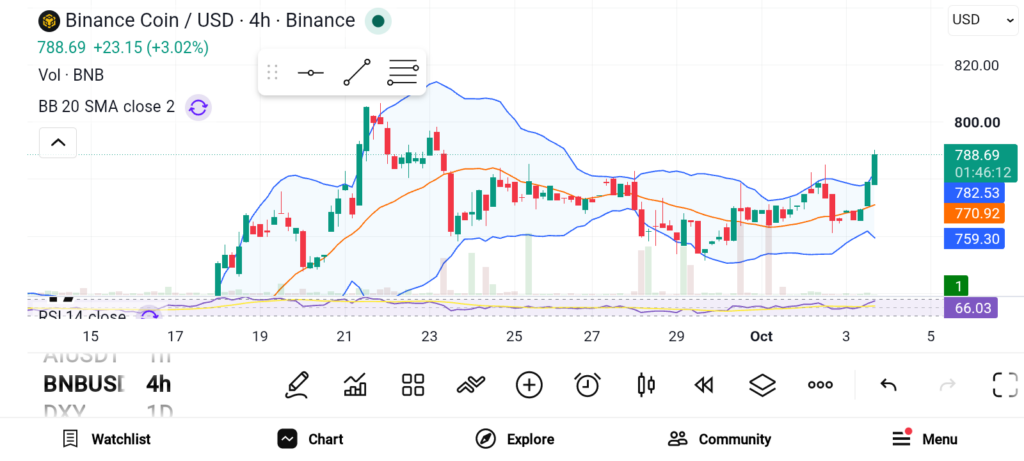Enter fullscreen with corner brackets icon
Viewport: 1024px width, 461px height.
click(x=1005, y=385)
